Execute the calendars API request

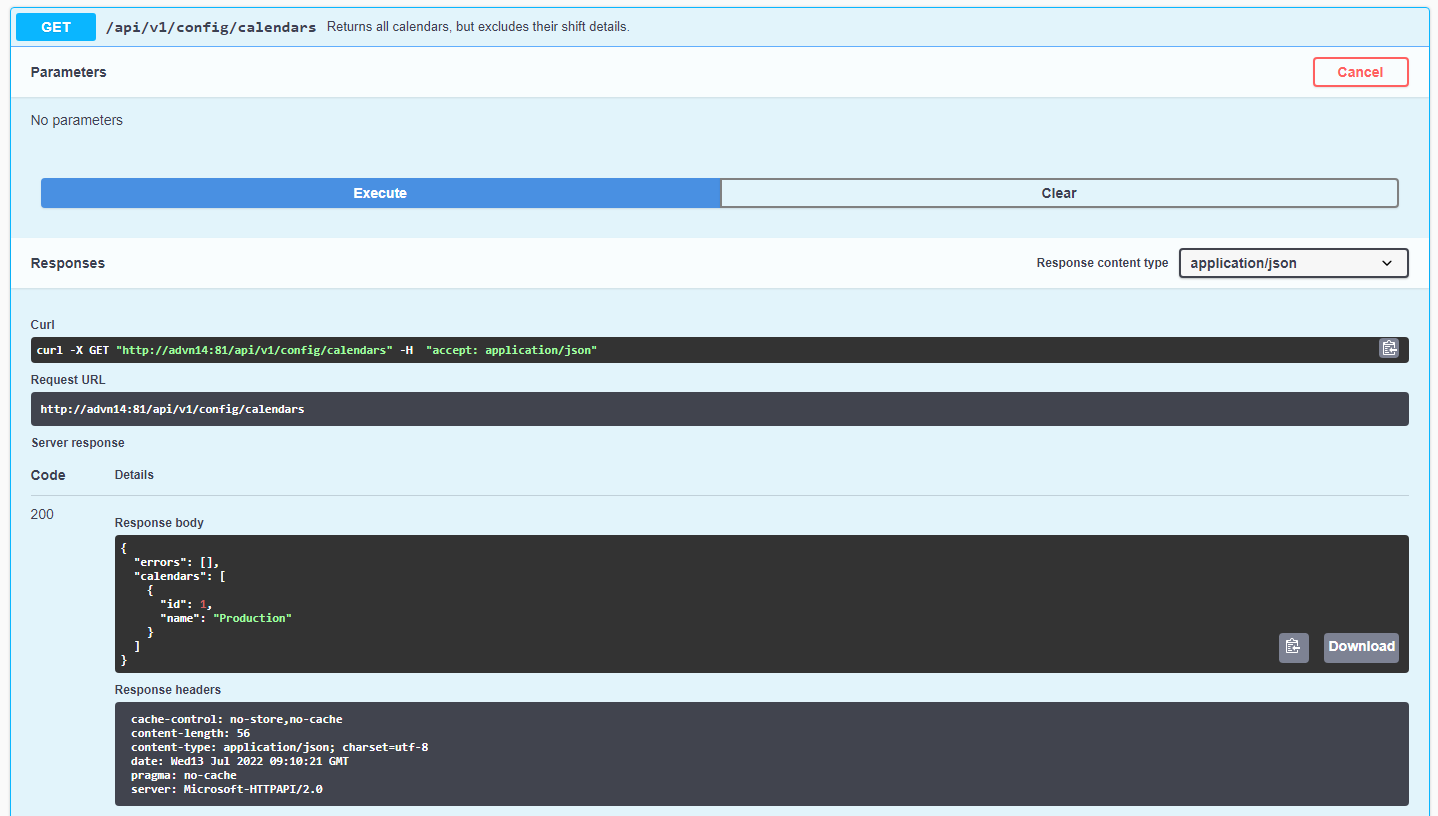tap(380, 192)
